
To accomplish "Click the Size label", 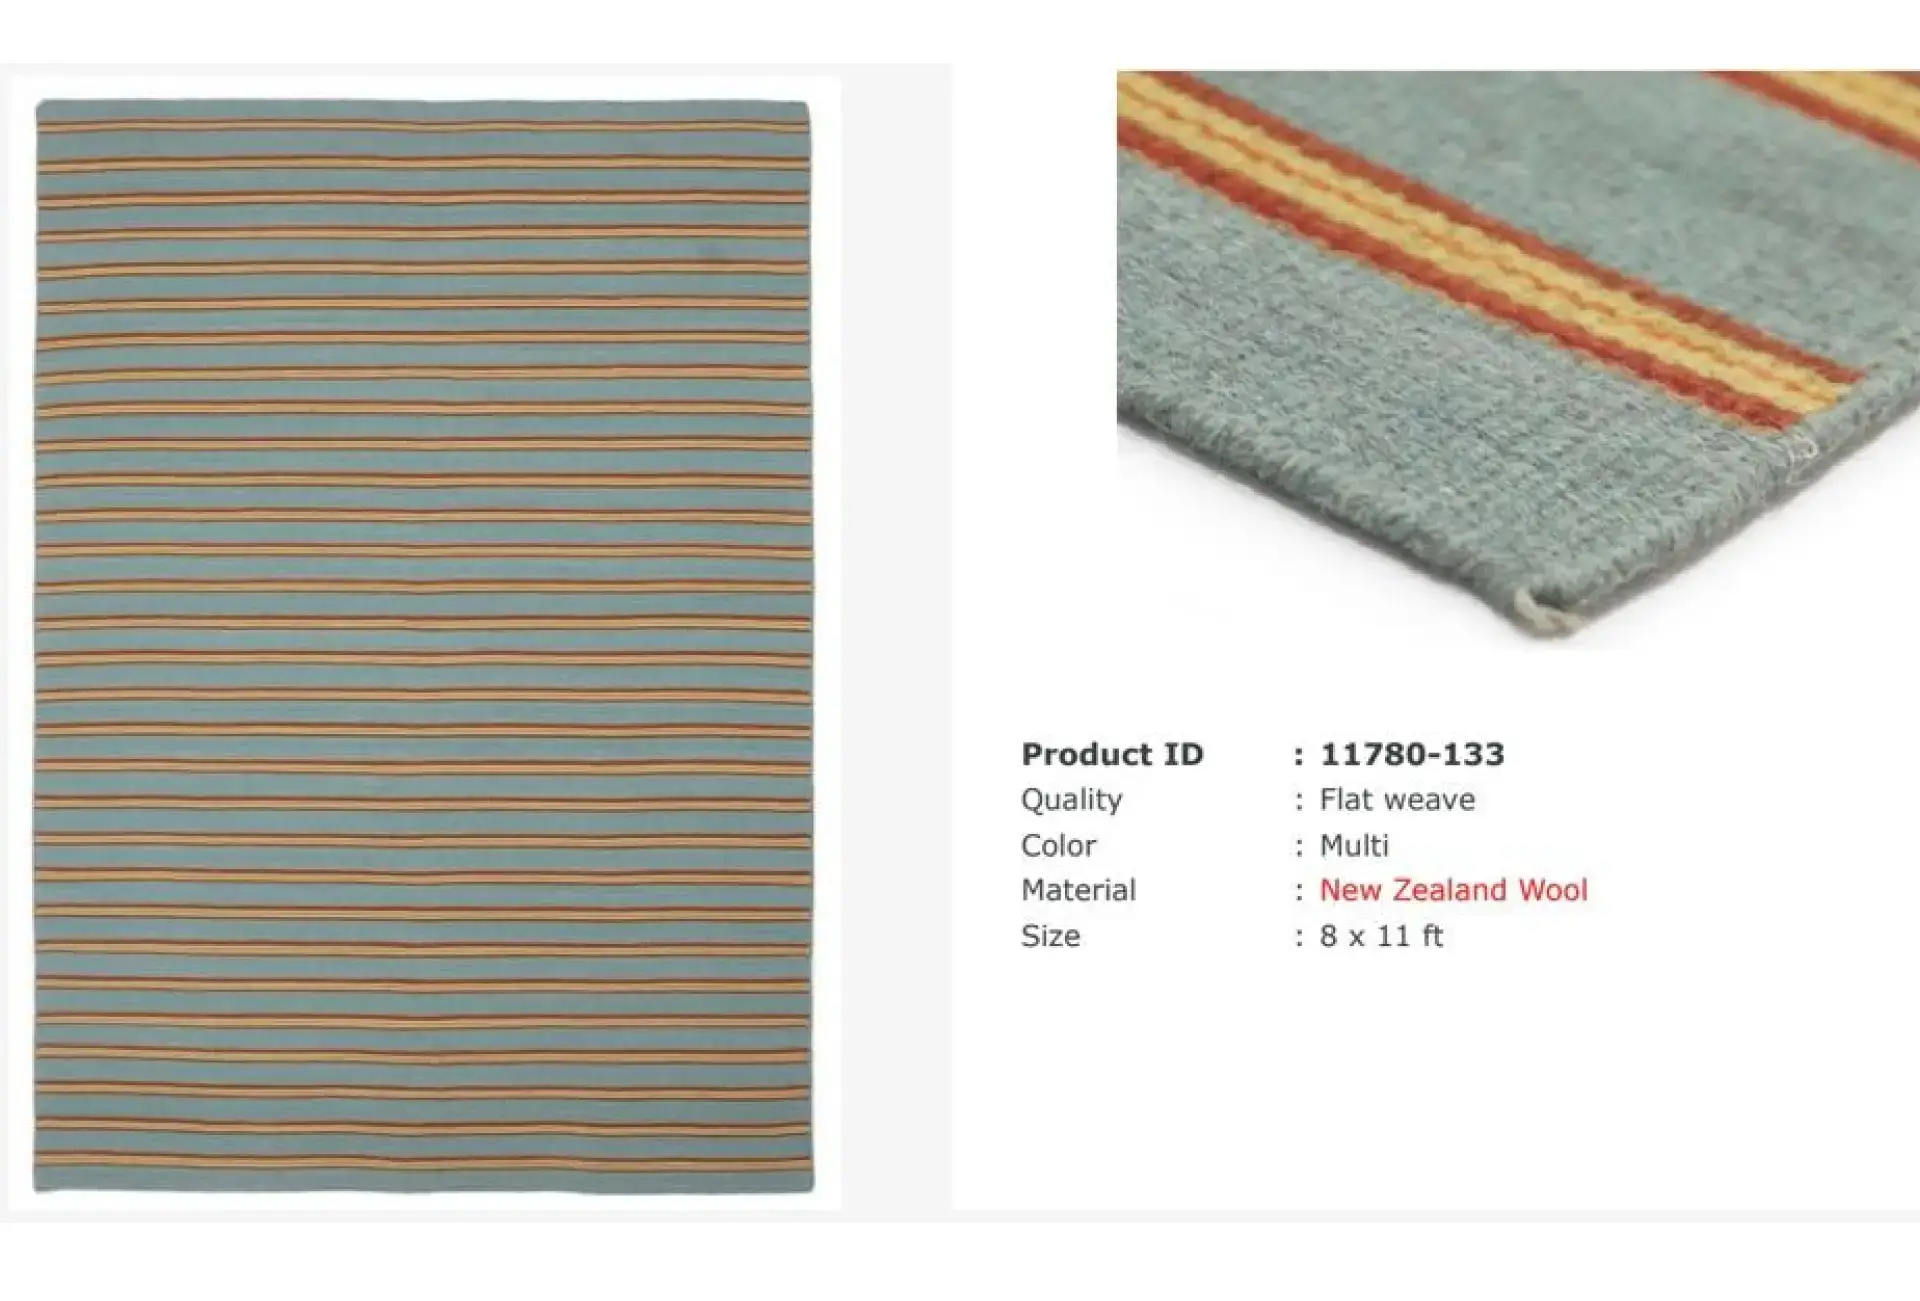I will point(1050,936).
